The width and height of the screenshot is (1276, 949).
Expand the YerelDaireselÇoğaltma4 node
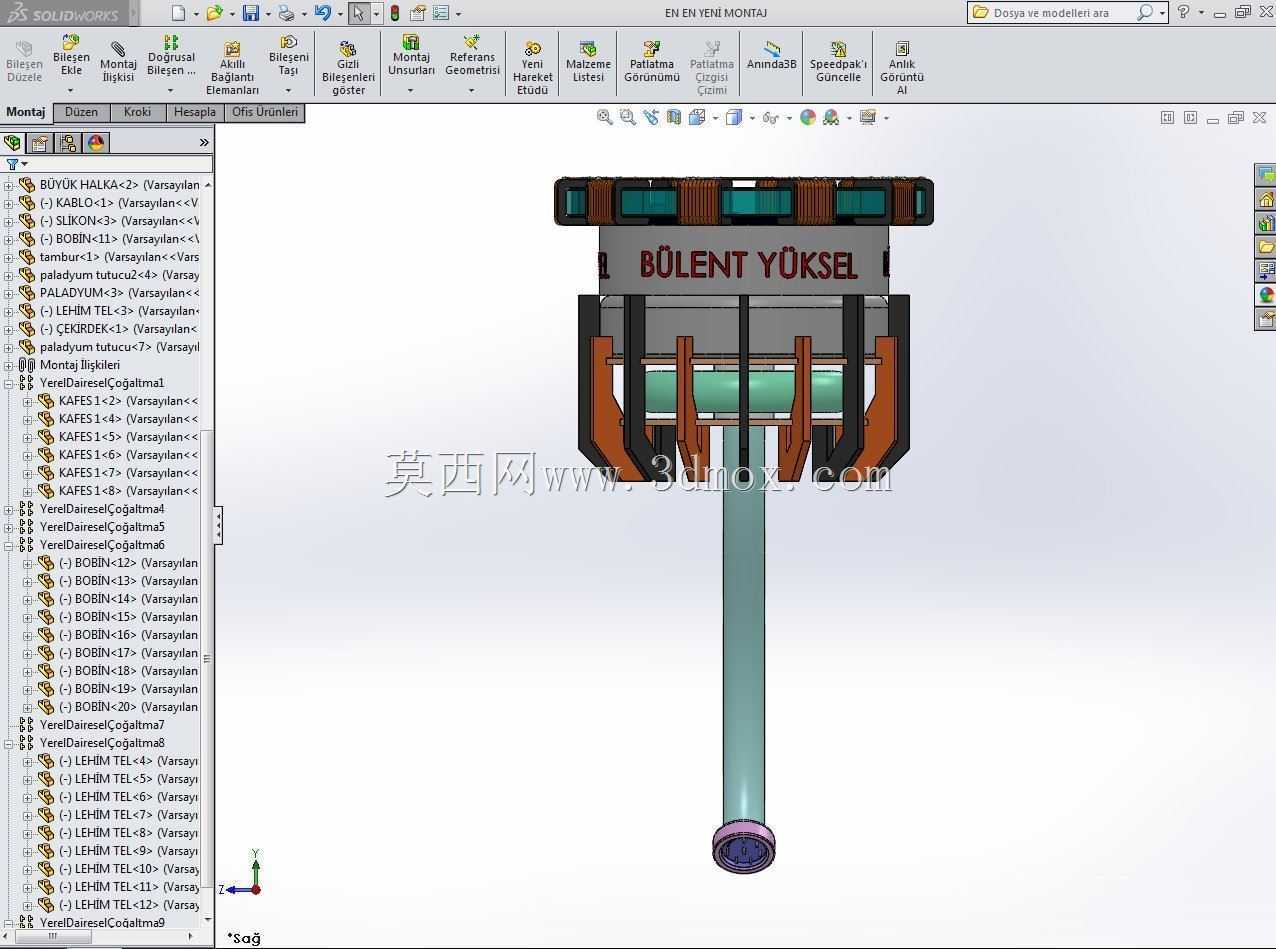pyautogui.click(x=8, y=509)
